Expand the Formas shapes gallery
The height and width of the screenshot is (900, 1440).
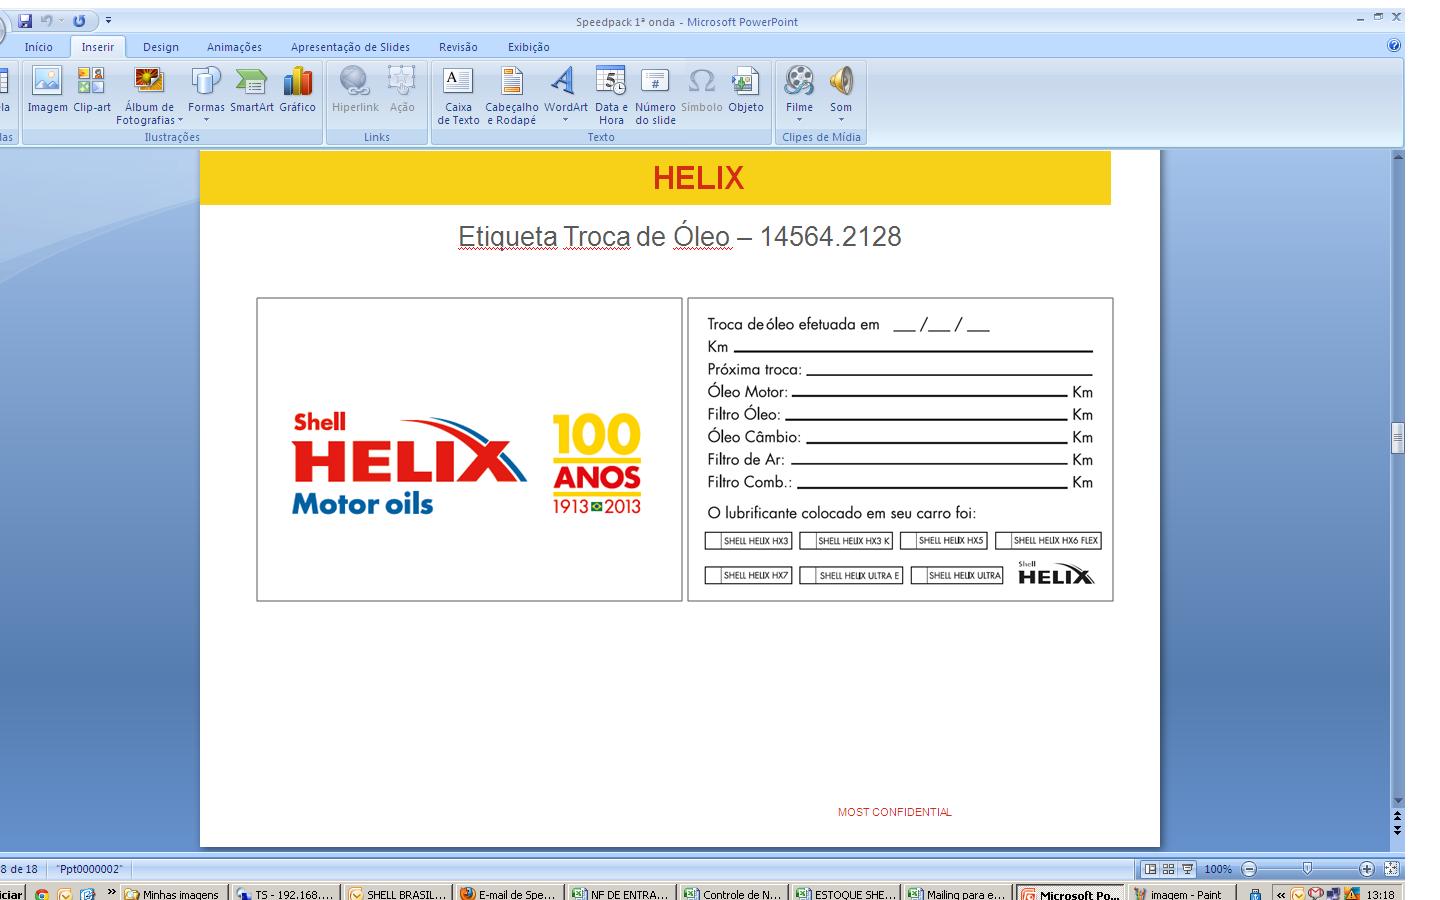tap(206, 120)
